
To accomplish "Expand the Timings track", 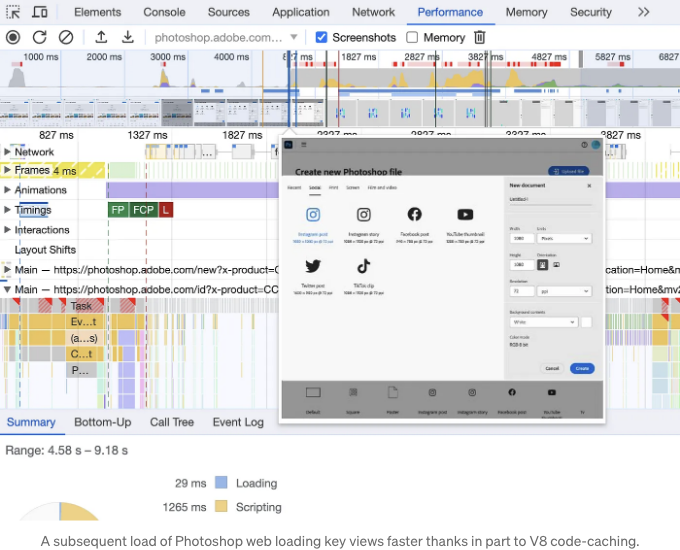I will pos(7,210).
